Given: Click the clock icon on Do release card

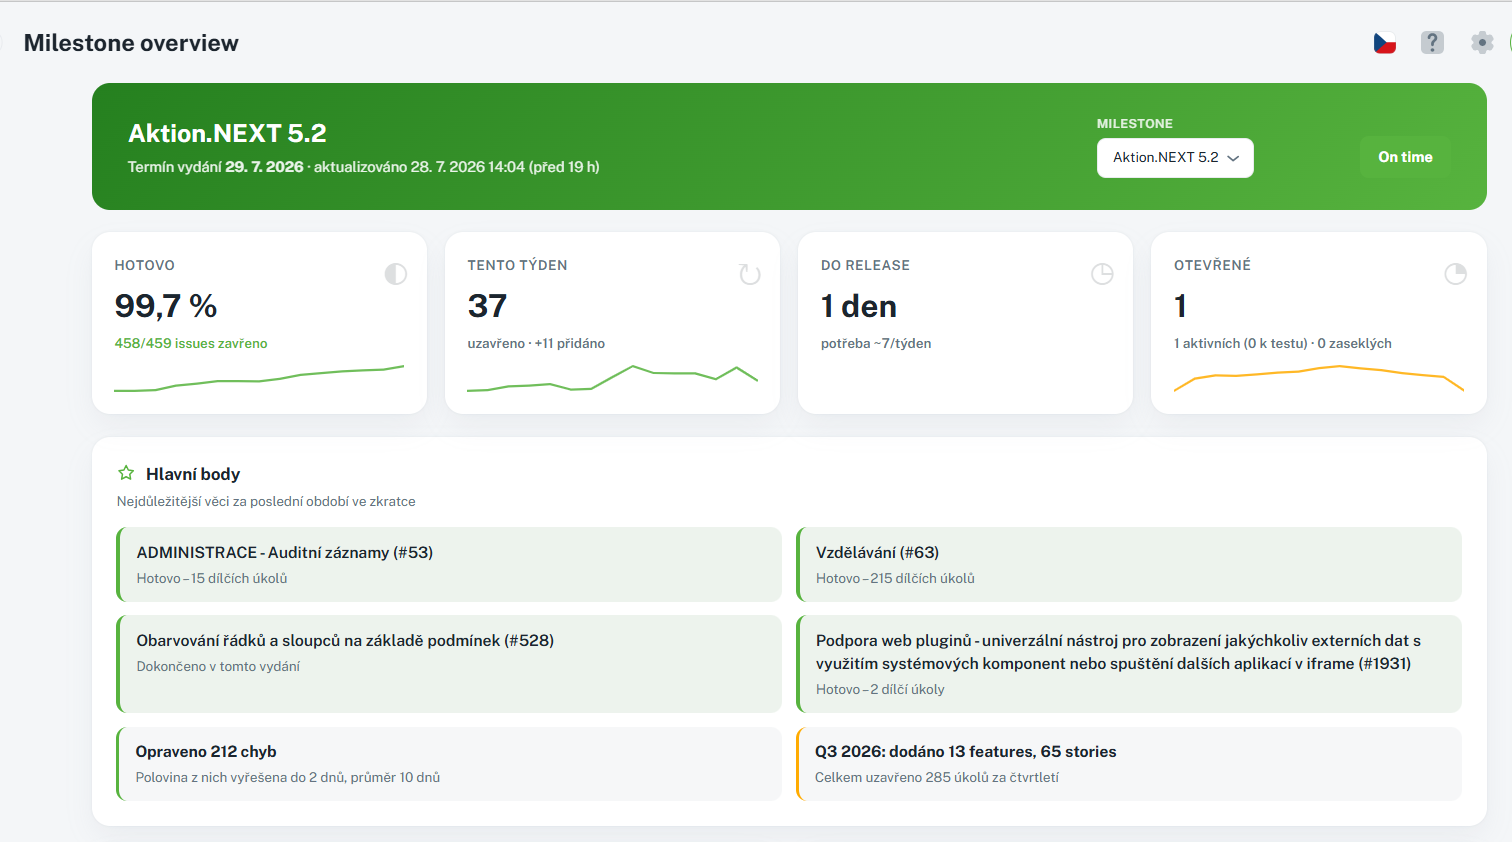Looking at the screenshot, I should [x=1102, y=274].
